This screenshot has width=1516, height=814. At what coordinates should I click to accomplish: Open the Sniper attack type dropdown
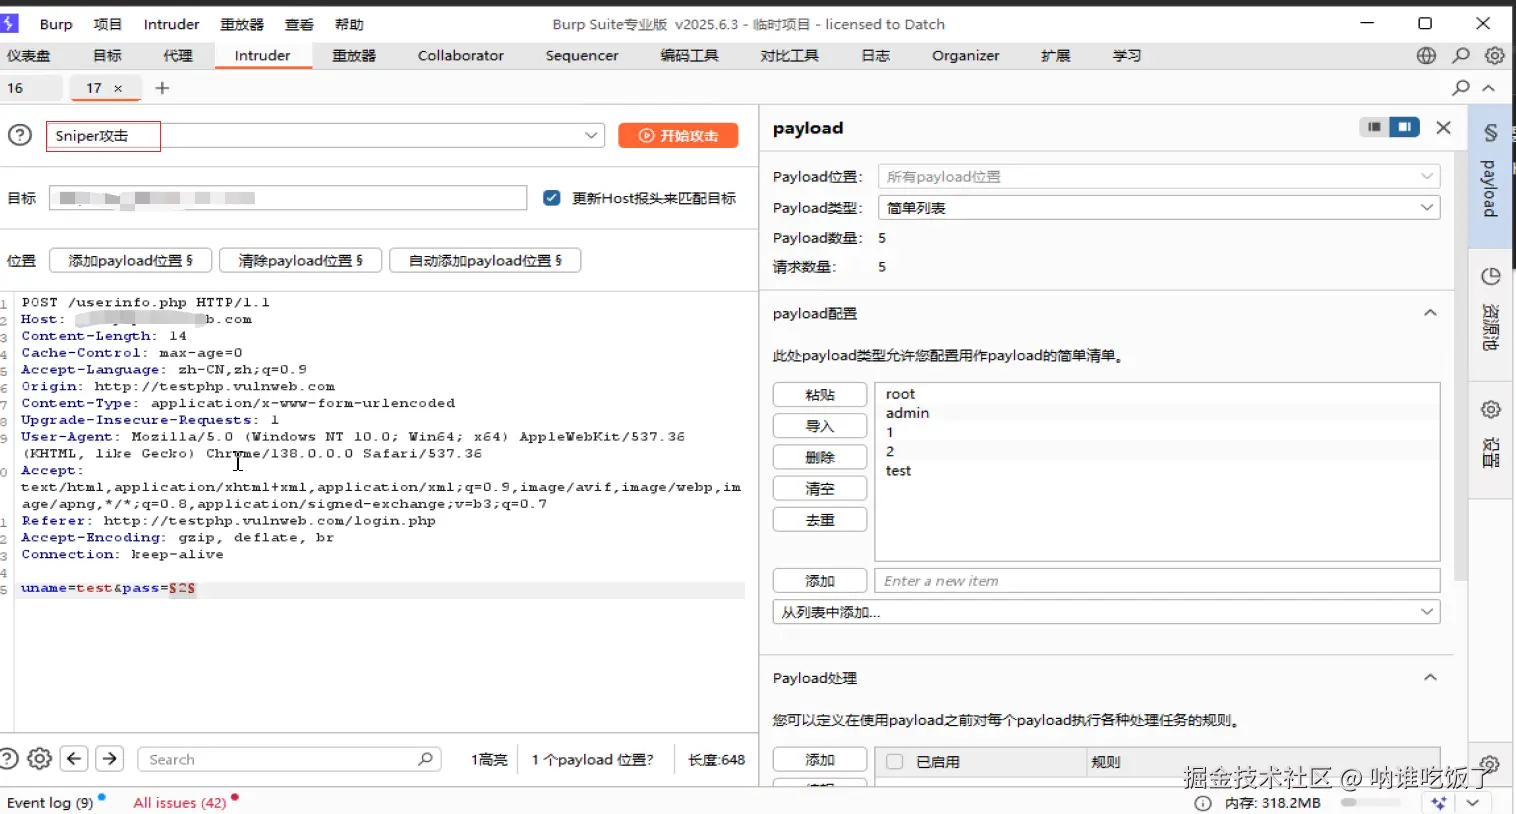325,135
